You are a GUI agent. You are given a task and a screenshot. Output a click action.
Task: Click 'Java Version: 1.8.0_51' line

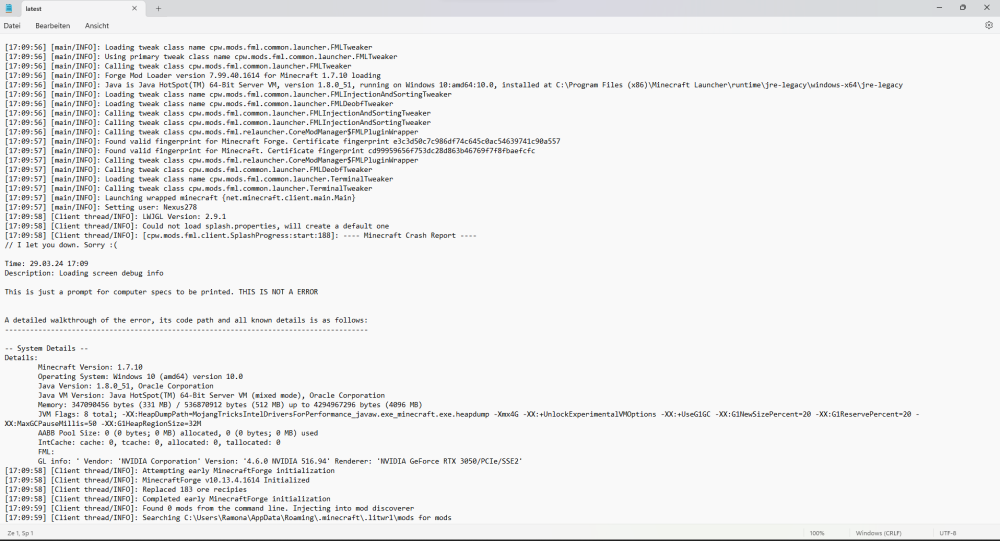tap(126, 385)
